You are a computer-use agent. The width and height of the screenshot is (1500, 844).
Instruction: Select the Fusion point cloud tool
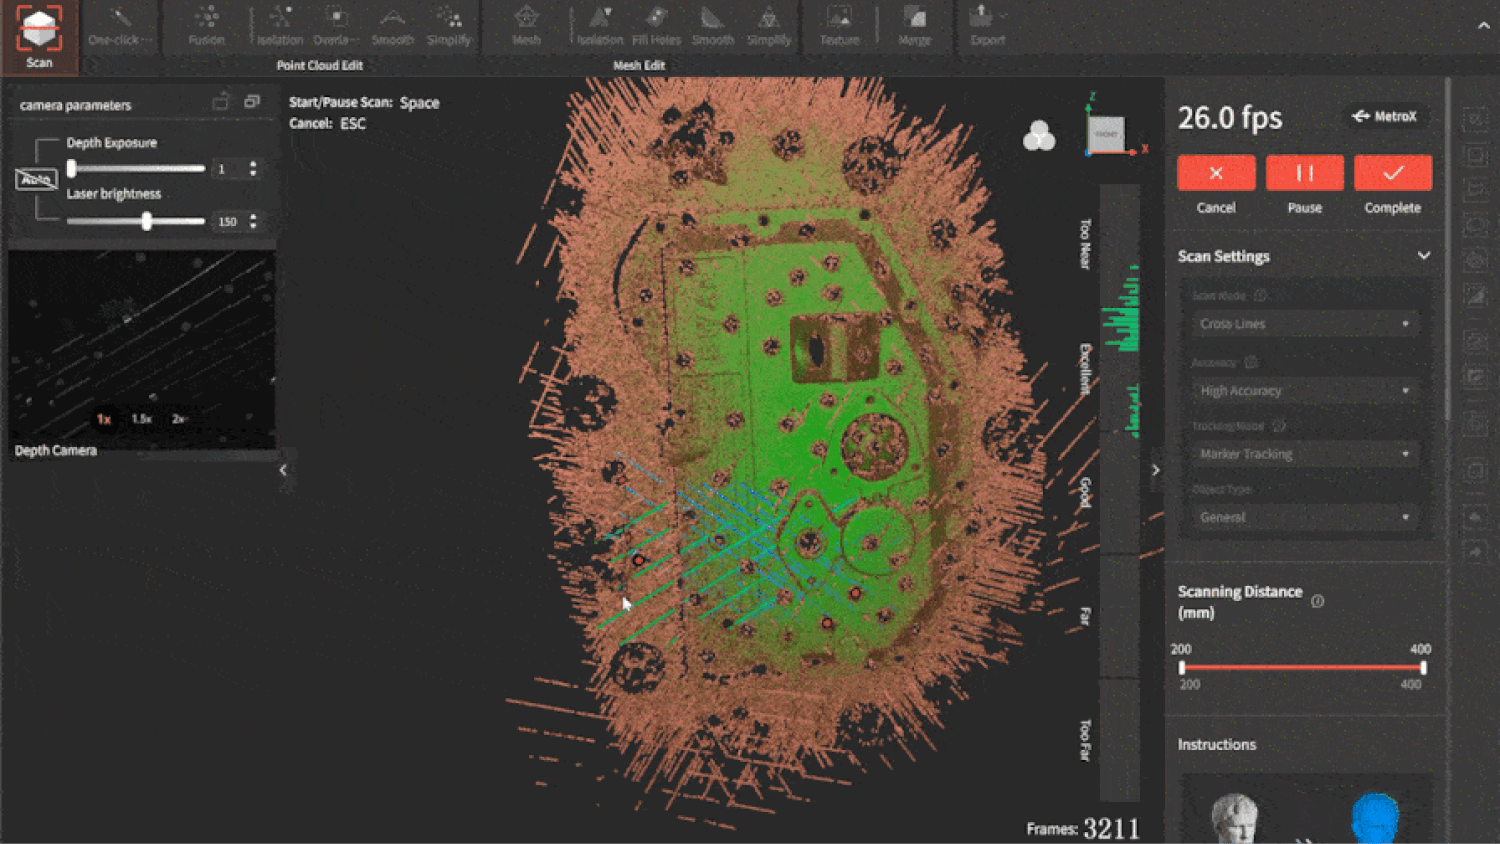point(206,26)
